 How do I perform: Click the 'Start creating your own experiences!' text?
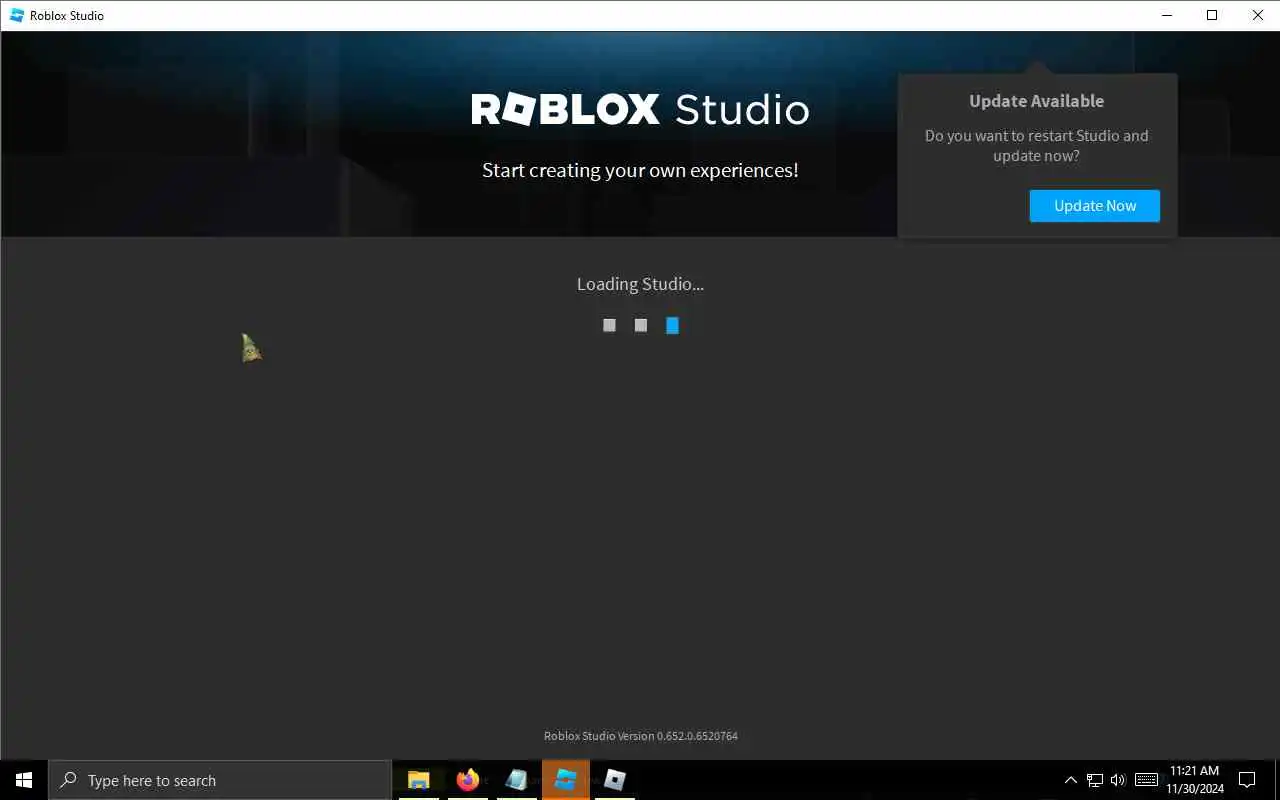[640, 170]
